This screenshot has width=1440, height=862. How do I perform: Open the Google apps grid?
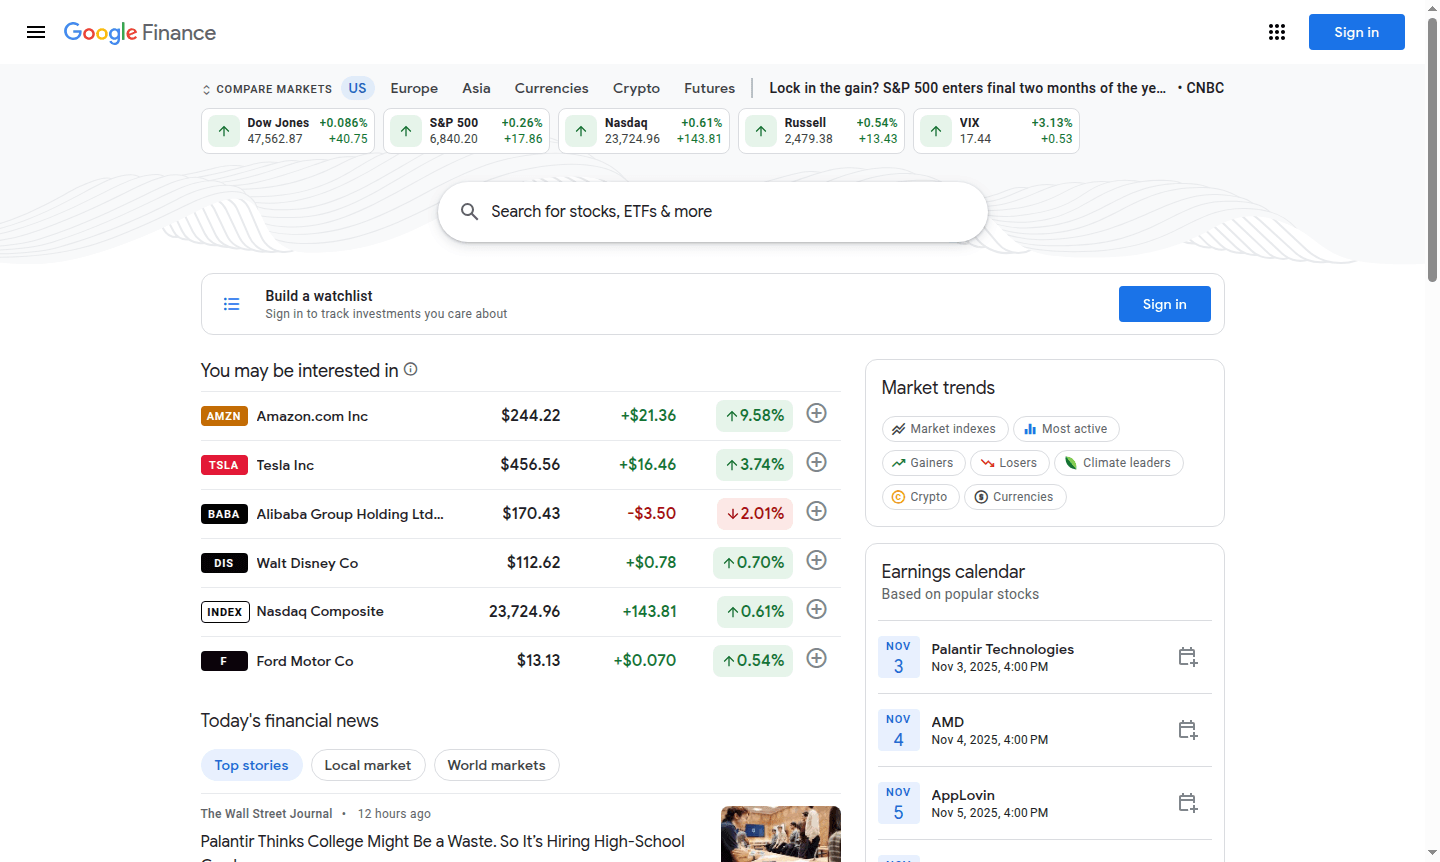click(1277, 31)
